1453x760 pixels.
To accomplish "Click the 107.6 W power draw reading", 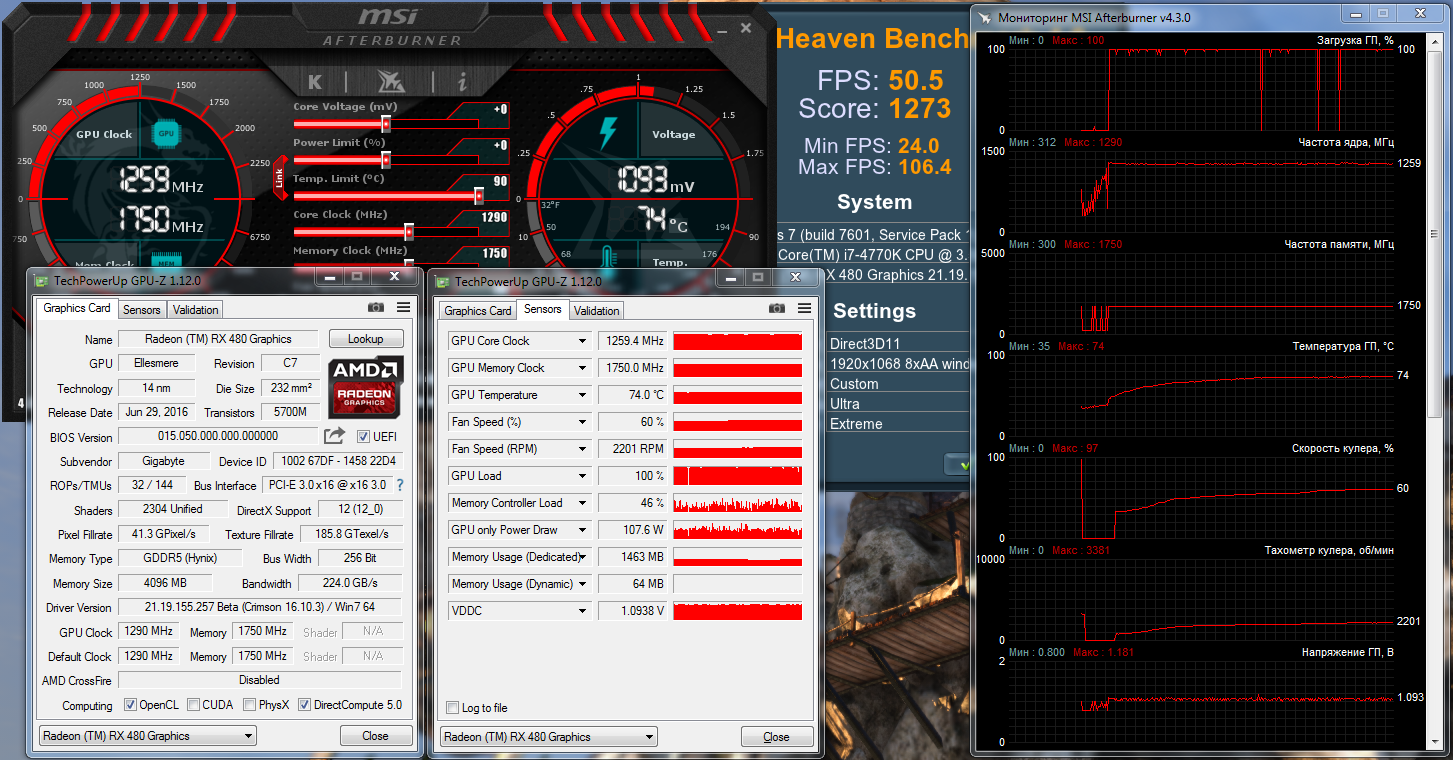I will coord(633,530).
